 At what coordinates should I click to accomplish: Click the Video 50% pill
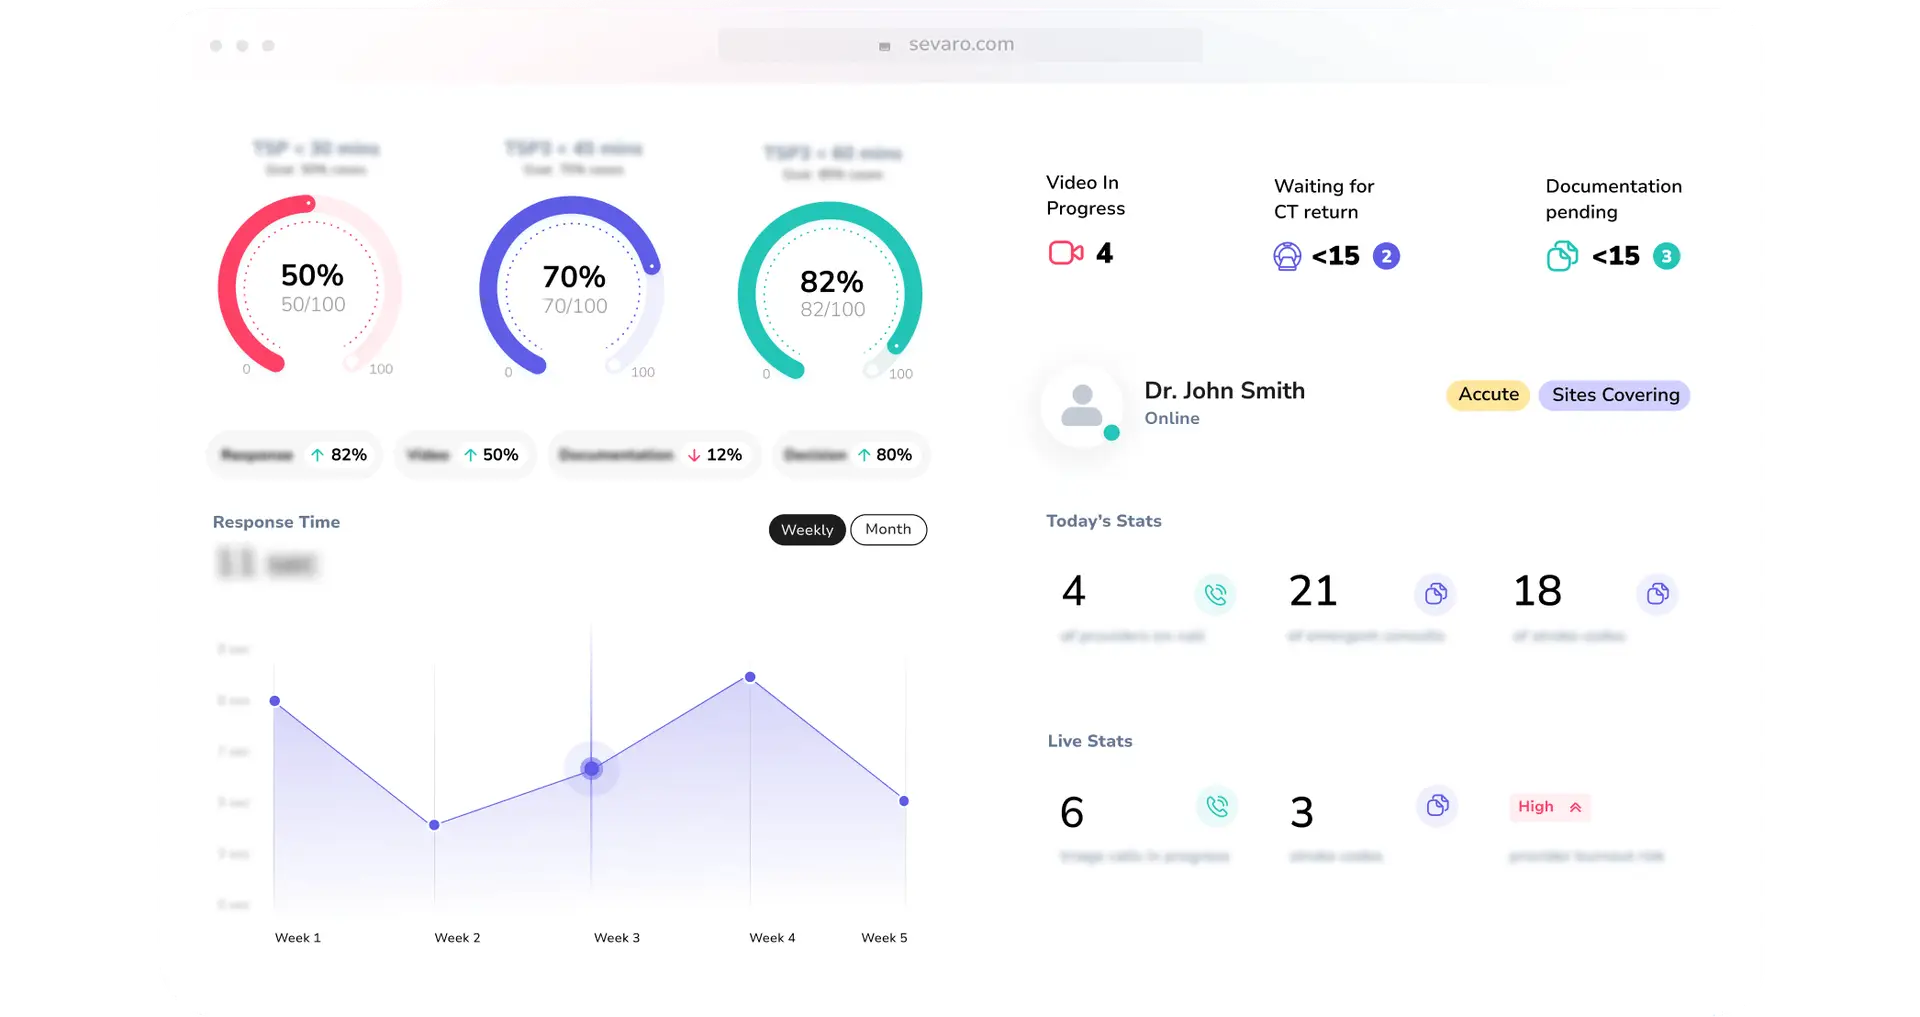click(x=465, y=454)
